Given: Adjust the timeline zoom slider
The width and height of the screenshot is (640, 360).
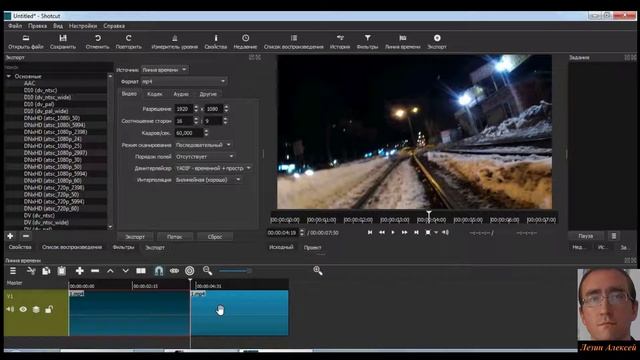Looking at the screenshot, I should [x=235, y=271].
